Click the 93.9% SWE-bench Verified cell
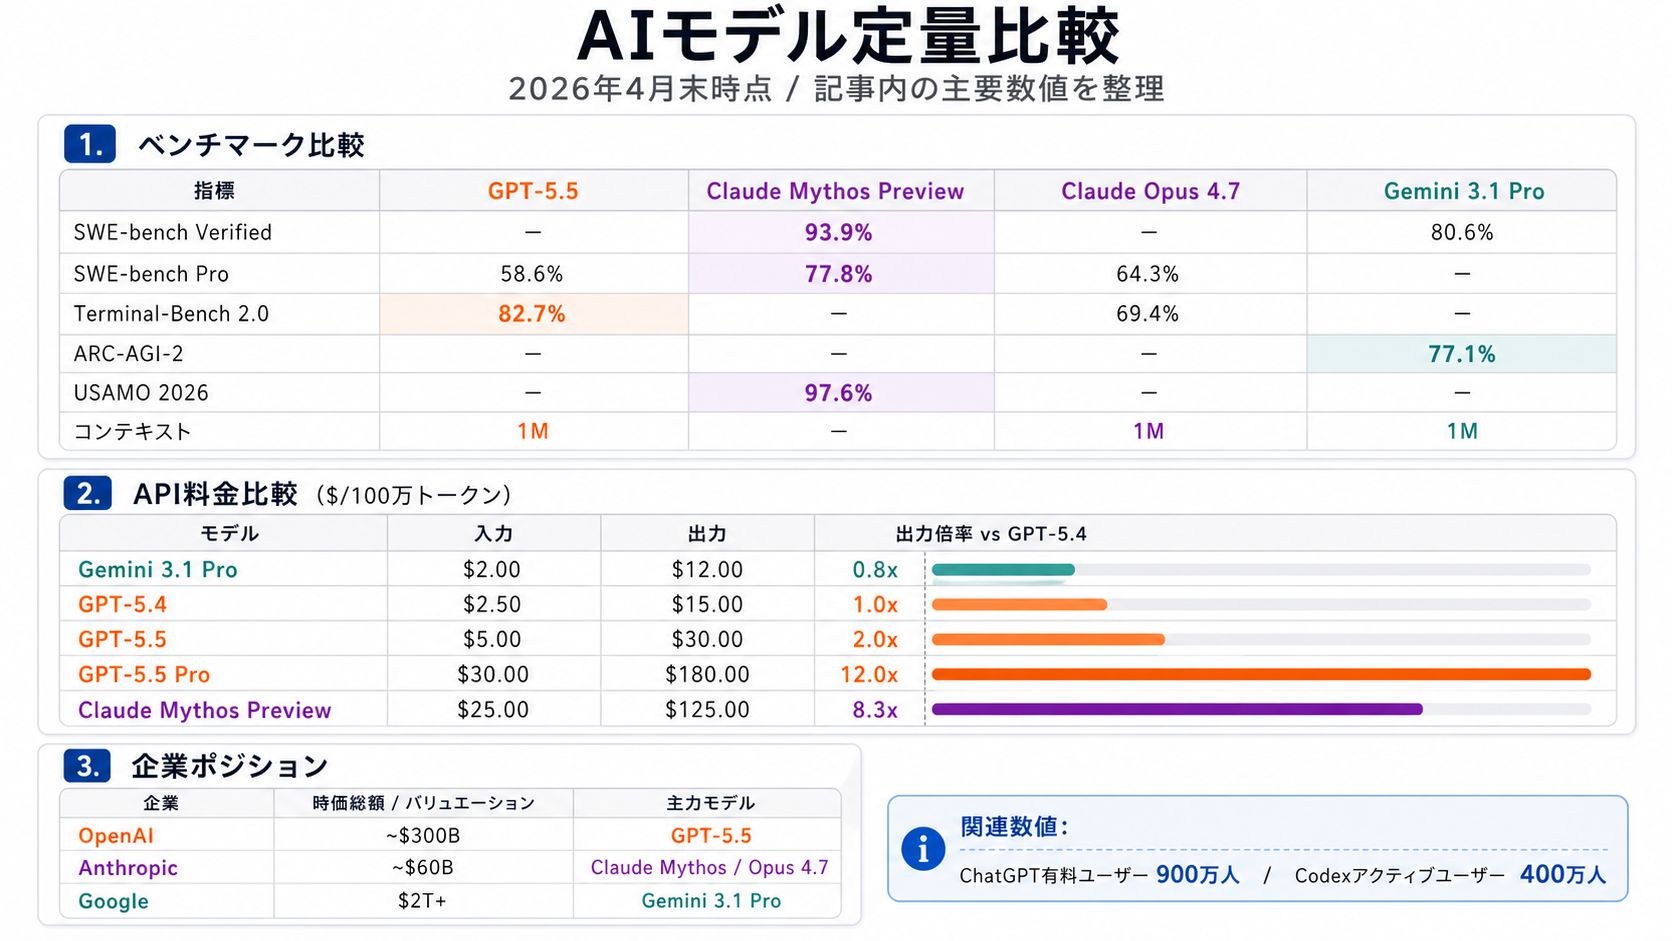The width and height of the screenshot is (1672, 941). 839,232
